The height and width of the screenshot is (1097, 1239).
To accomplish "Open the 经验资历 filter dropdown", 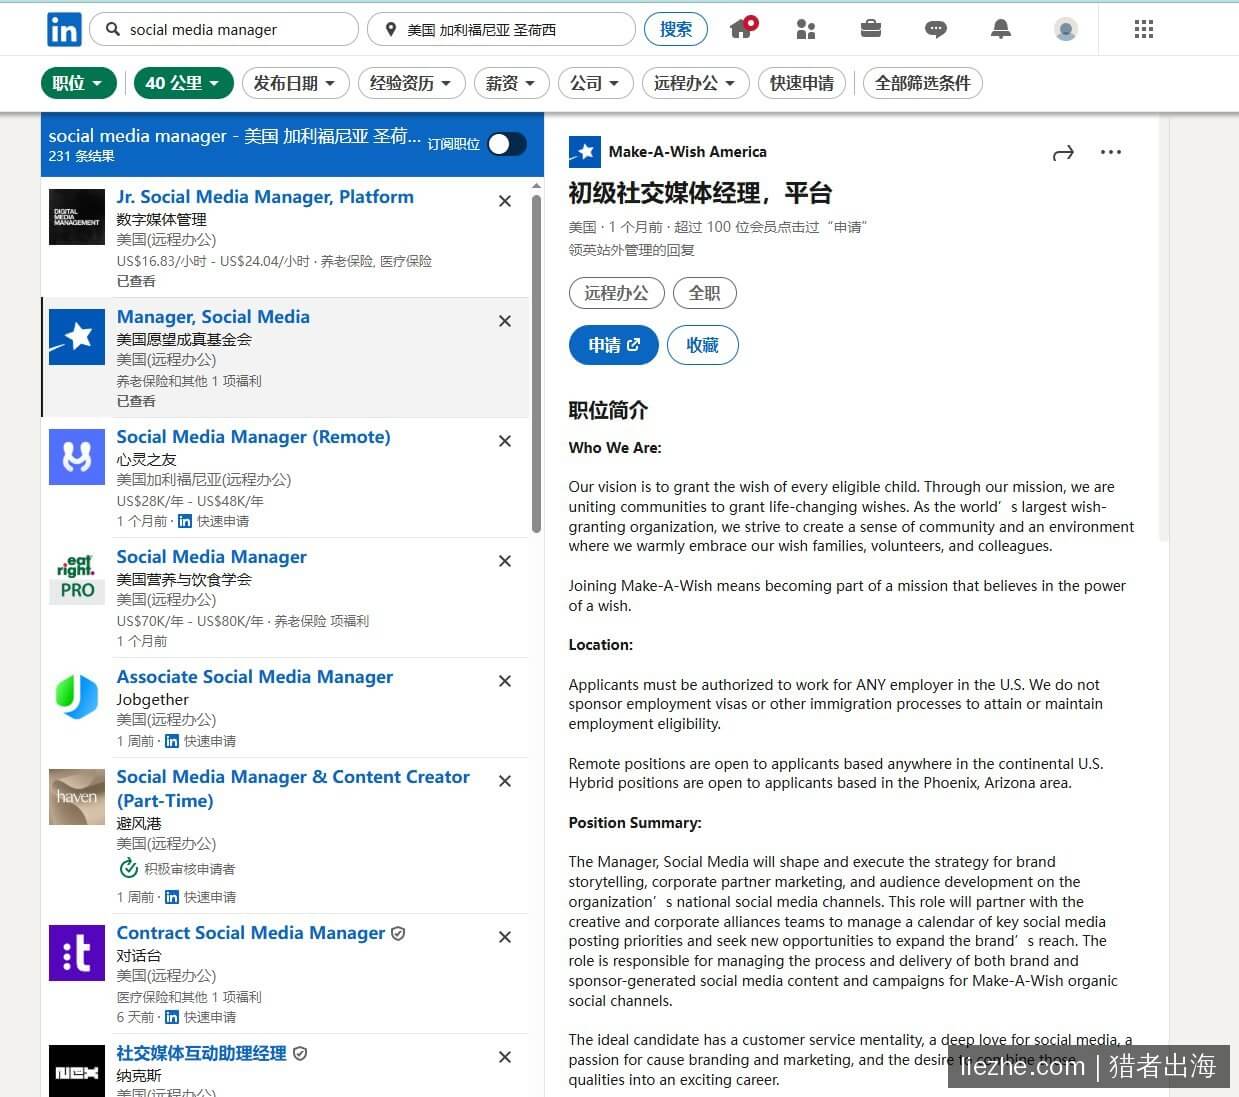I will pyautogui.click(x=411, y=83).
